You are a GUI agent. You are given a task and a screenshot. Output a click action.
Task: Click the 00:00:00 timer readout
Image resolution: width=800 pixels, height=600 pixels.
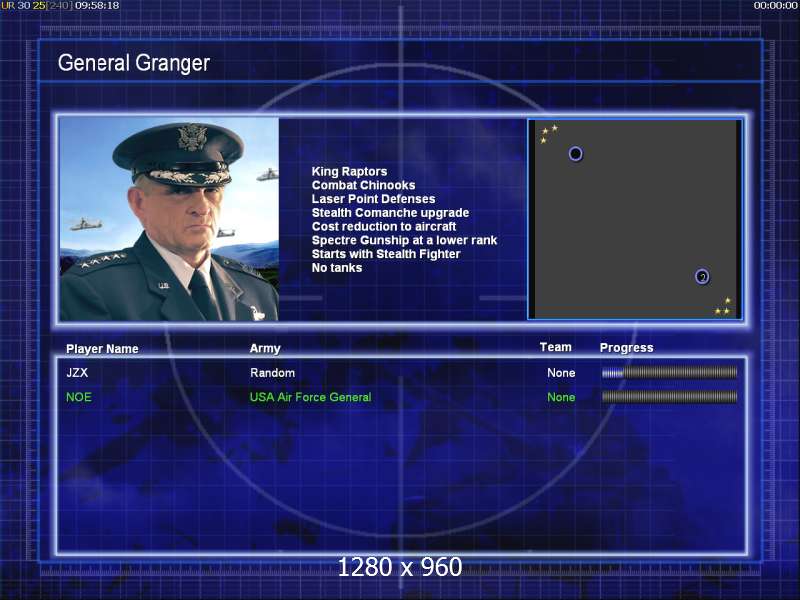tap(776, 6)
